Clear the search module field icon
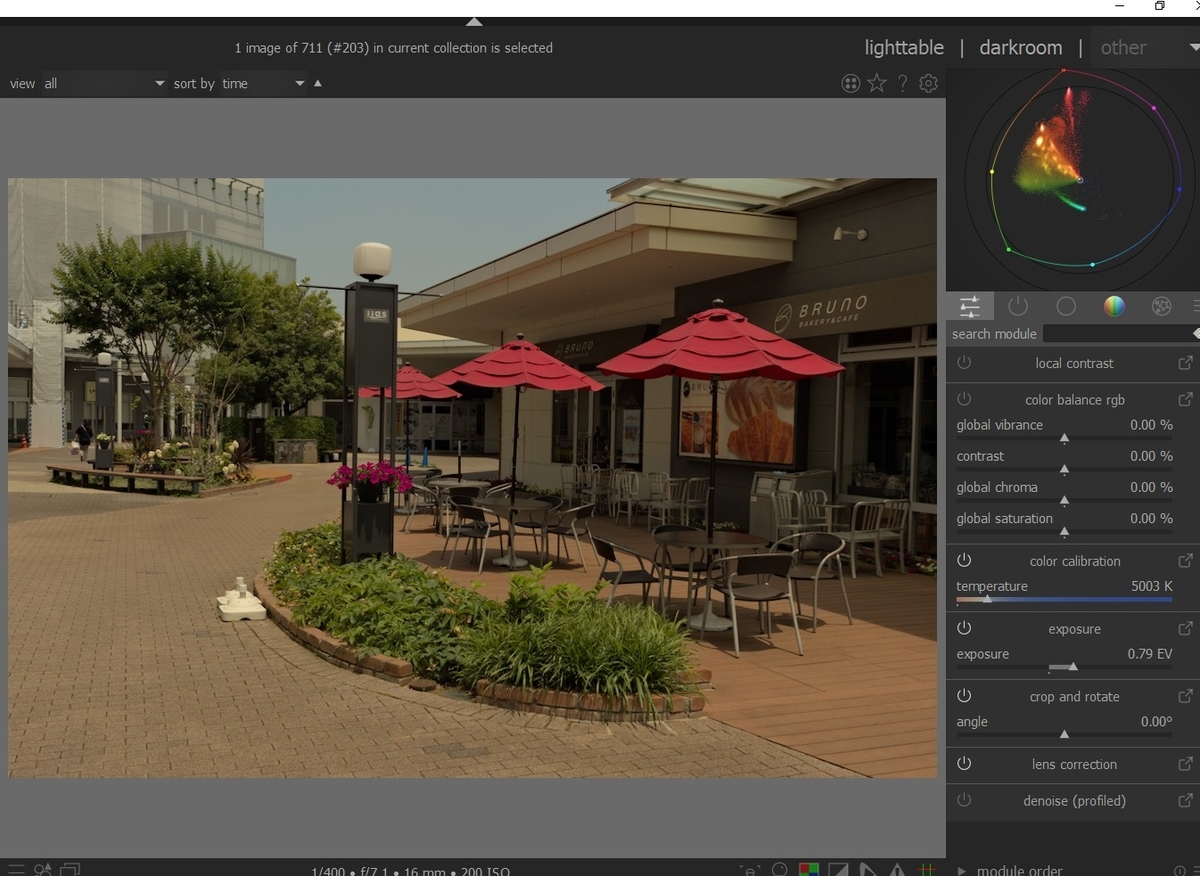The image size is (1200, 876). [x=1196, y=333]
